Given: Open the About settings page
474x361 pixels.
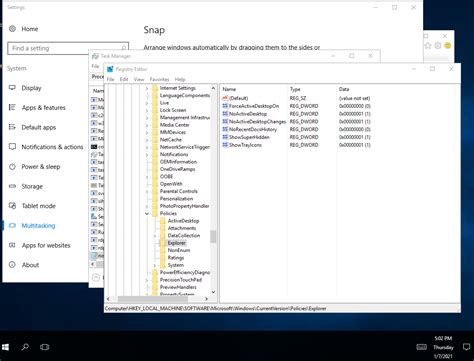Looking at the screenshot, I should [x=30, y=265].
